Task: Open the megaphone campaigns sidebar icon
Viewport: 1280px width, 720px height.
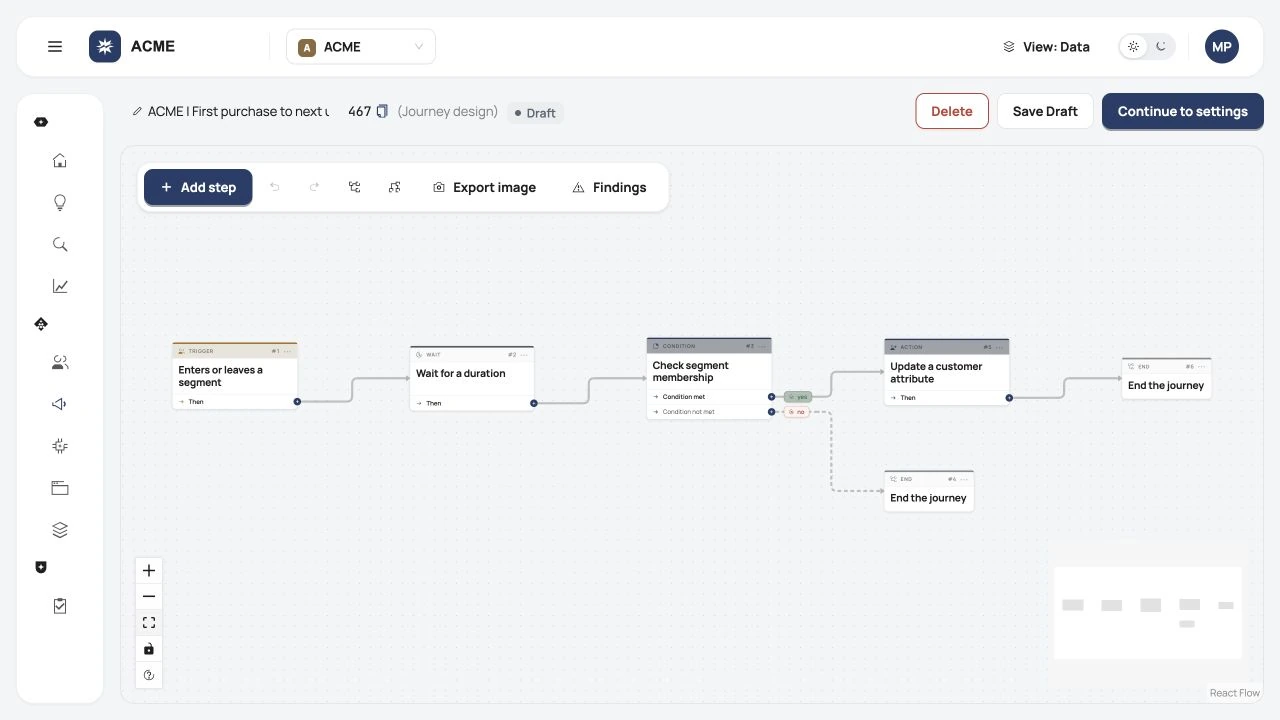Action: coord(60,405)
